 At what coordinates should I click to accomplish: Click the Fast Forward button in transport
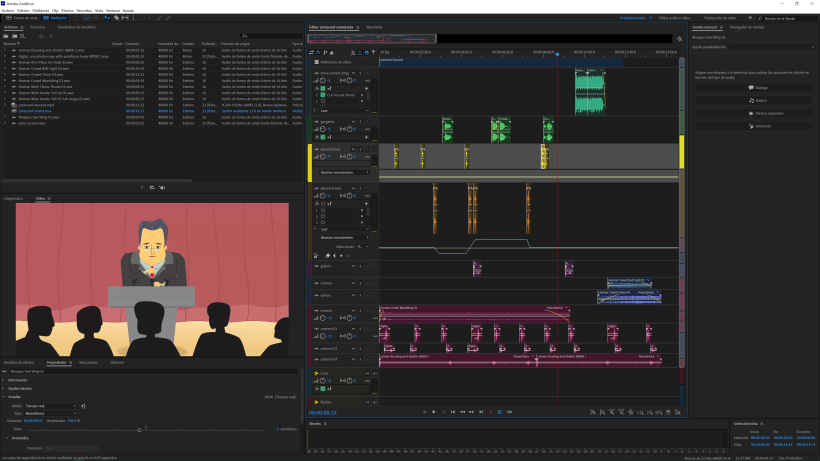point(472,412)
